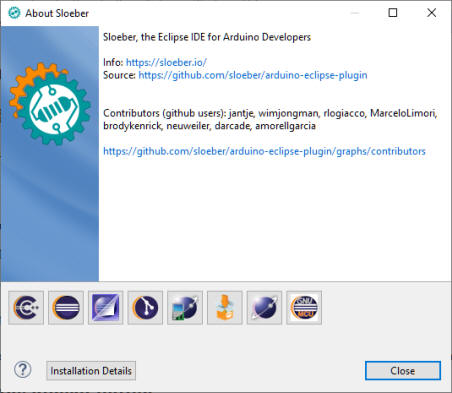Open the feature icon with chart and globe
452x393 pixels.
[x=185, y=307]
